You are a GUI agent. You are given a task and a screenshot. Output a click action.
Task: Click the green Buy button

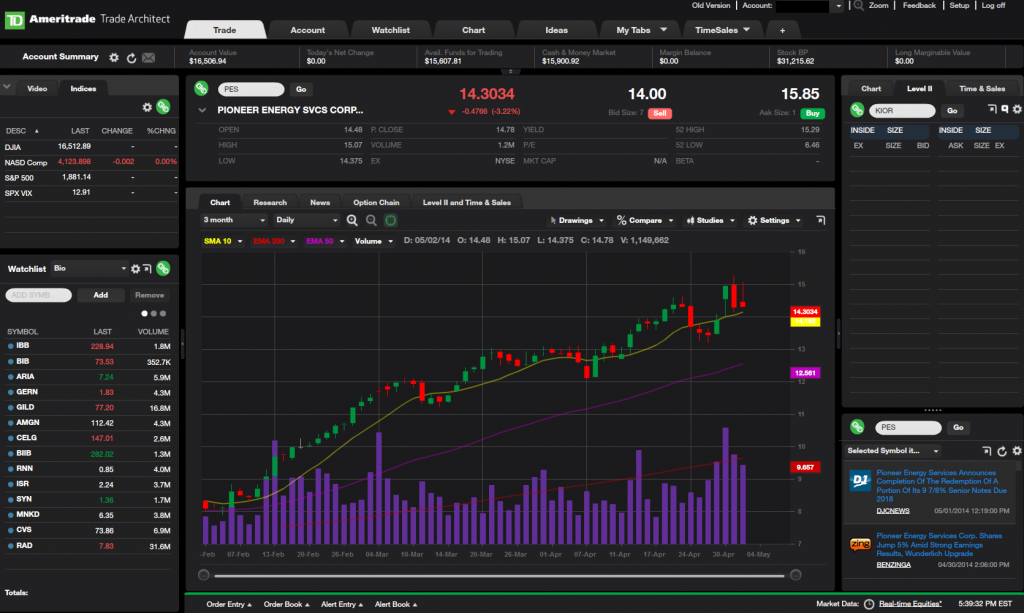pyautogui.click(x=812, y=114)
